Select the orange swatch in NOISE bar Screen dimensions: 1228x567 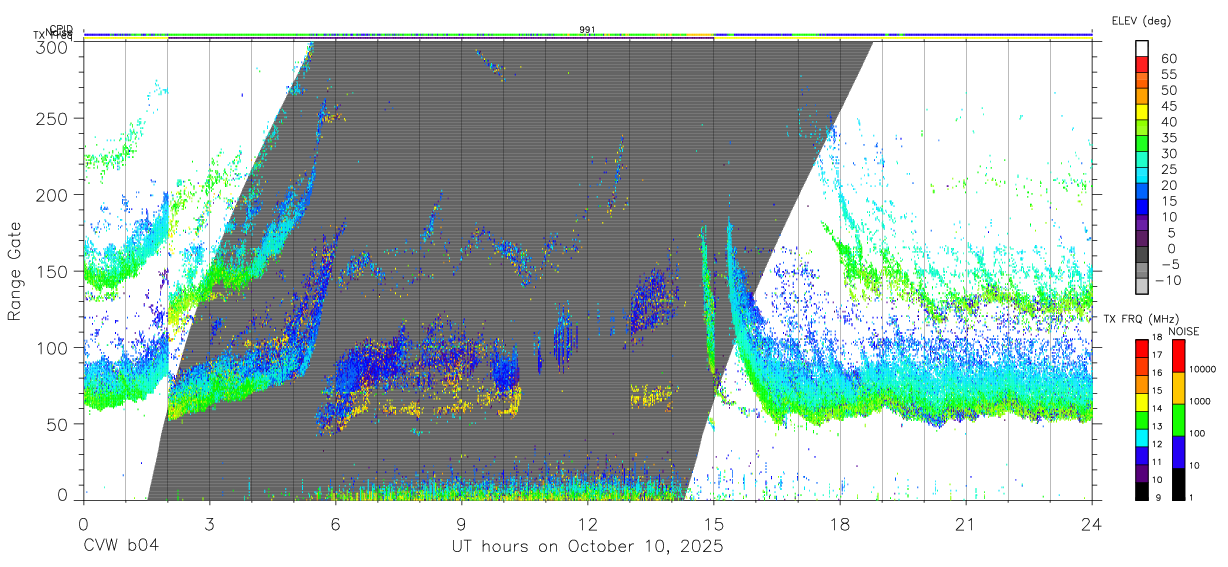1177,387
